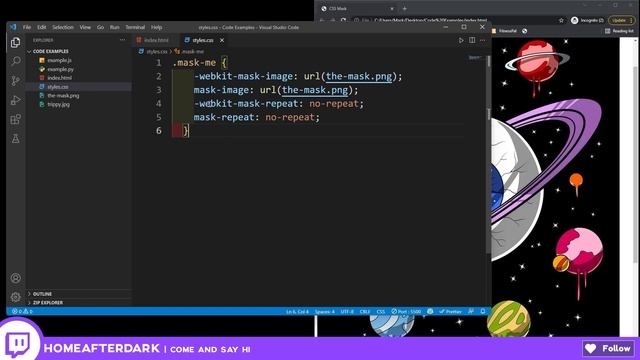Click the Follow button on the Twitch banner
640x360 pixels.
(x=609, y=348)
